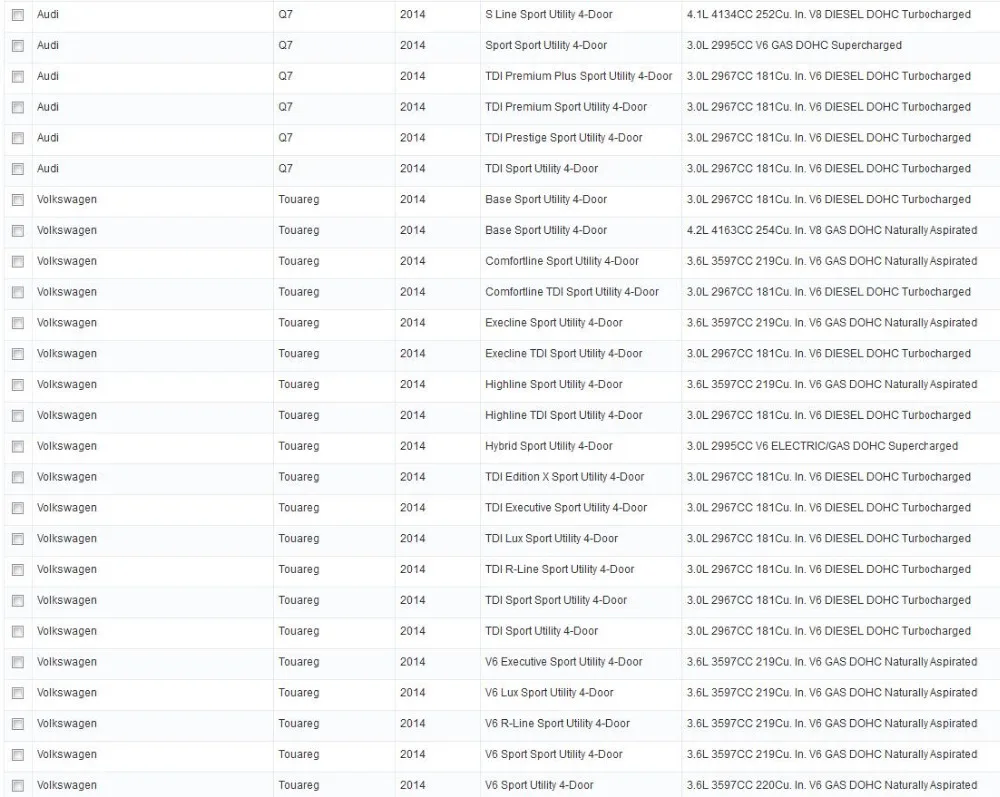Screen dimensions: 1000x797
Task: Check the Touareg Hybrid Sport Utility checkbox
Action: click(x=18, y=446)
